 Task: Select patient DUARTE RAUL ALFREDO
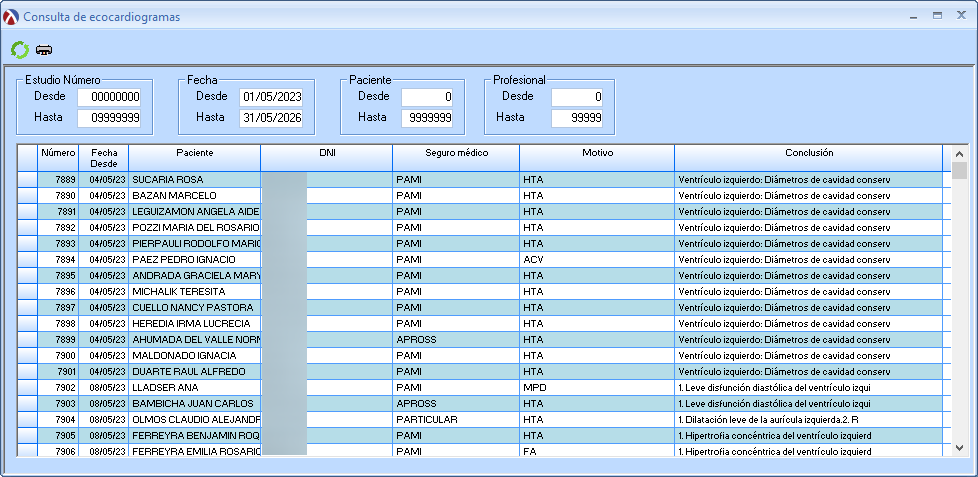[187, 372]
